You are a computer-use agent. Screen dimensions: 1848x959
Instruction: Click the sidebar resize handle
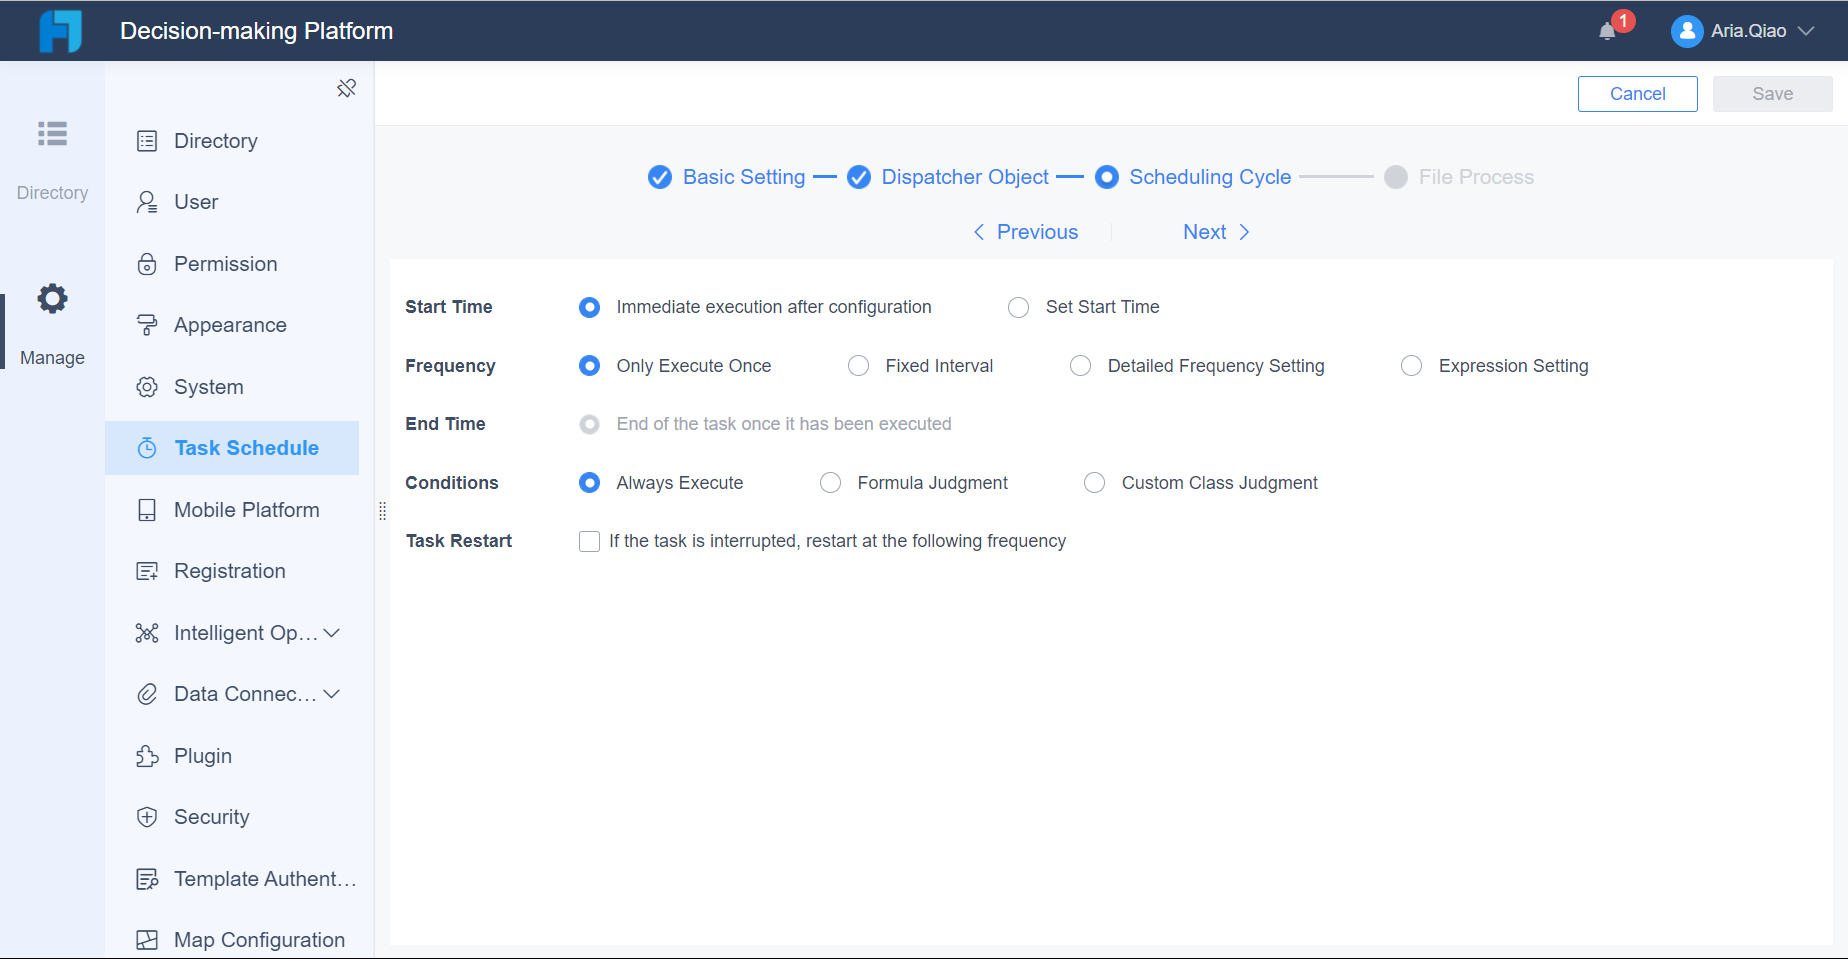382,511
